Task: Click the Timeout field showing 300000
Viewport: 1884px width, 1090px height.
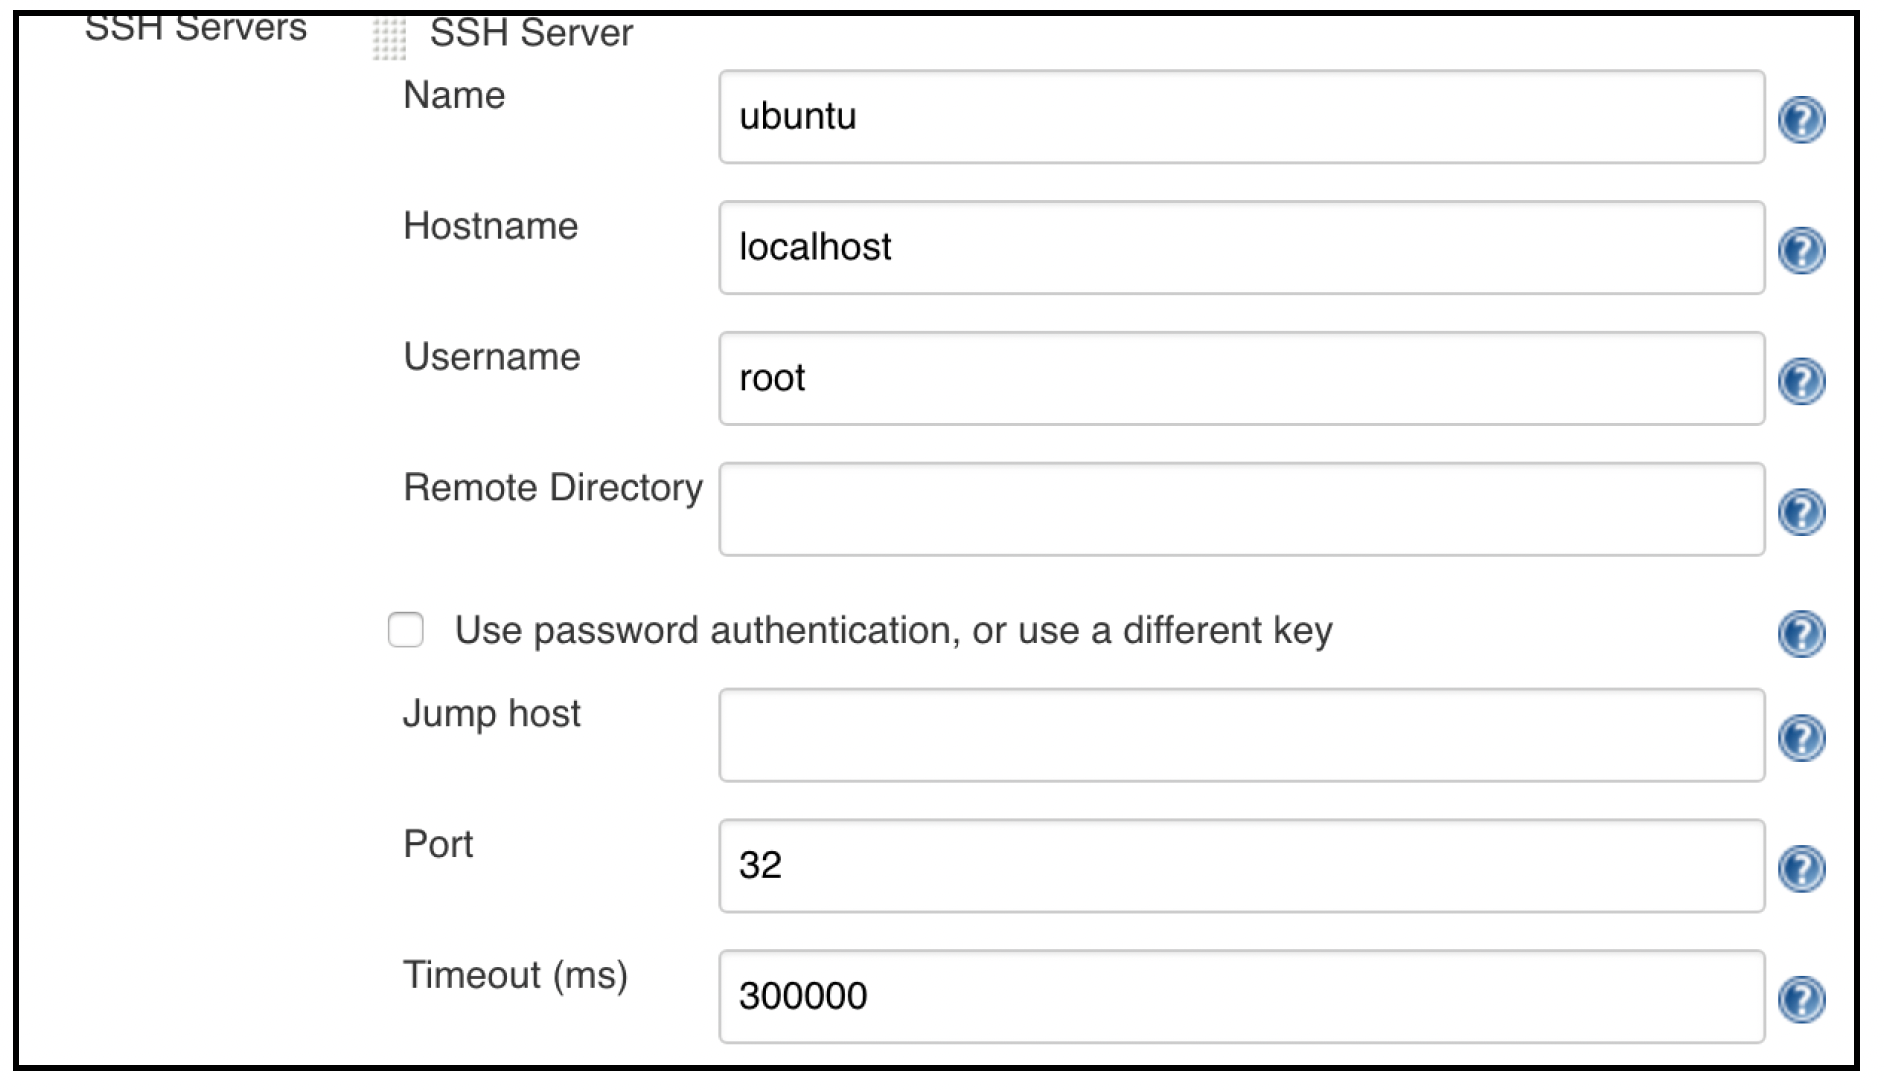Action: [x=1241, y=996]
